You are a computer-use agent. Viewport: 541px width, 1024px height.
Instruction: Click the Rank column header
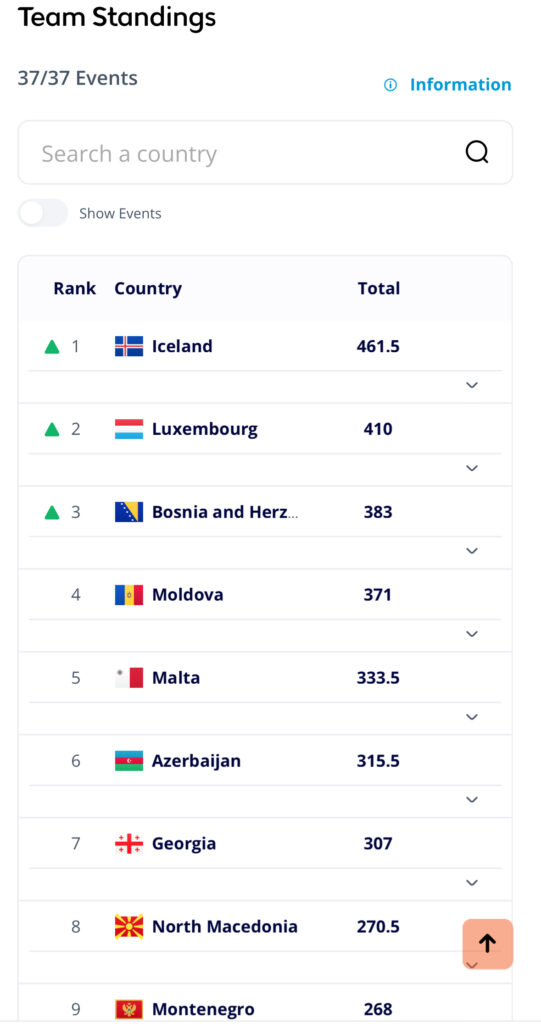click(74, 288)
